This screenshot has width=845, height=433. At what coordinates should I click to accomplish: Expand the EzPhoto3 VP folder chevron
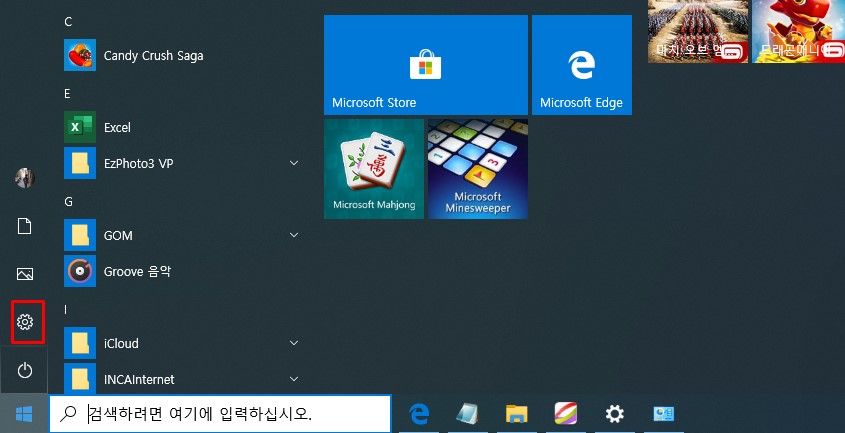coord(294,163)
